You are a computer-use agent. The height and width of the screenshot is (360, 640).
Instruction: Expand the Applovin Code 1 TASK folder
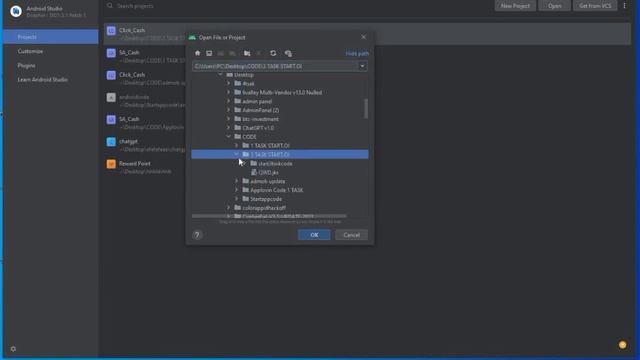pos(236,190)
